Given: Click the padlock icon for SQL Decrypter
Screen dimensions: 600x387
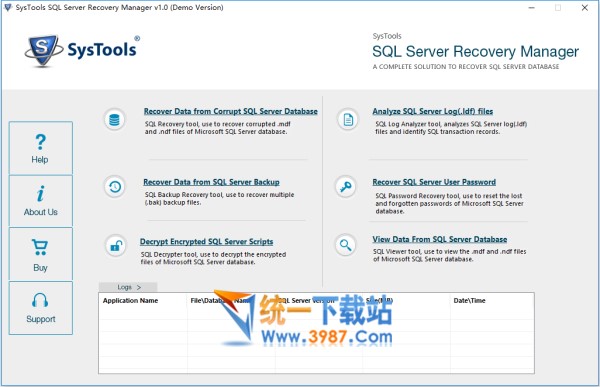Looking at the screenshot, I should (116, 245).
